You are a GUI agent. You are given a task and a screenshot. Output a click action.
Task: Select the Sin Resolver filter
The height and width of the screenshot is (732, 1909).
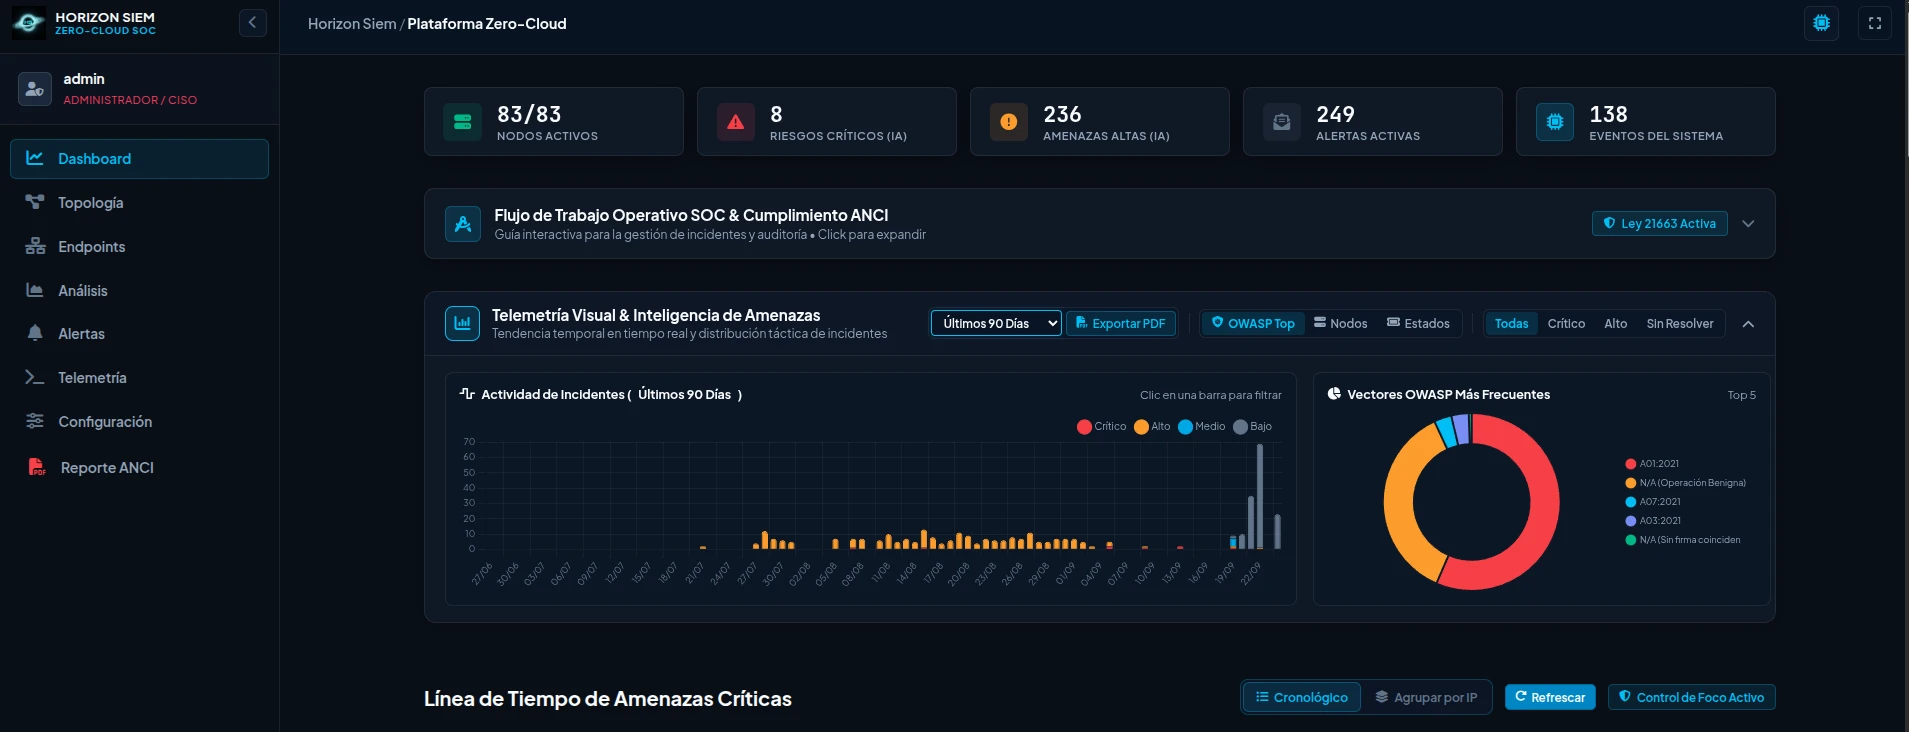pos(1680,323)
